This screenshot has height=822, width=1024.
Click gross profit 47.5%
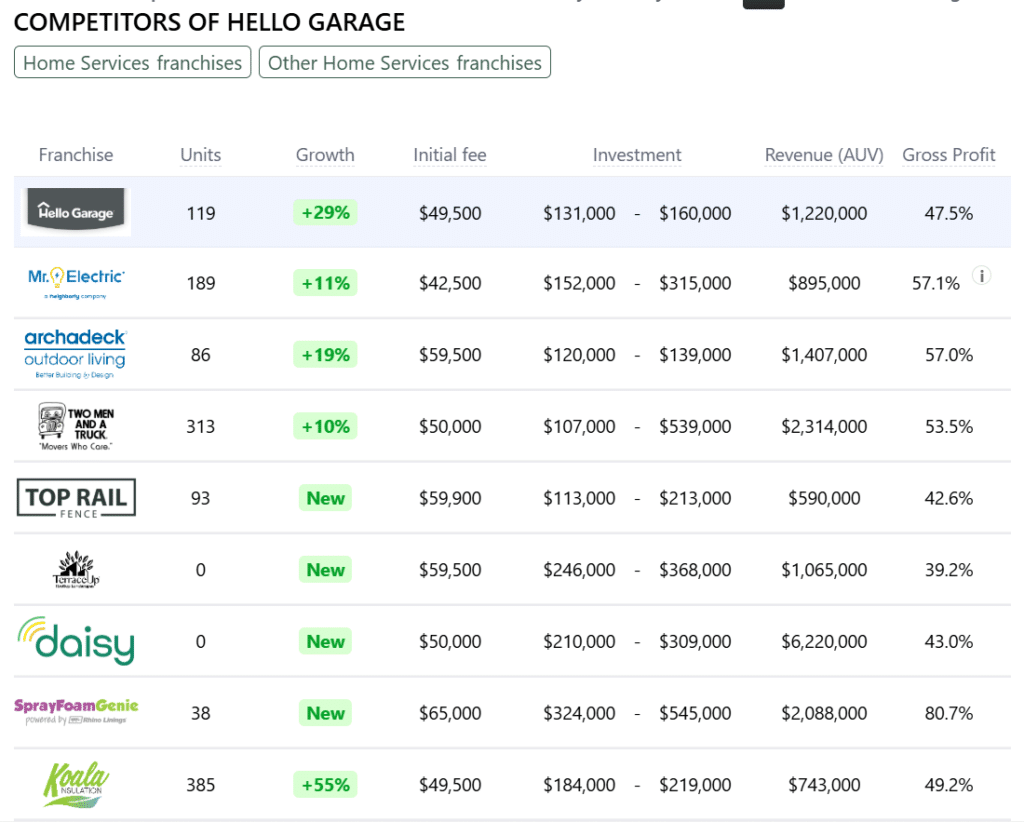(x=948, y=213)
